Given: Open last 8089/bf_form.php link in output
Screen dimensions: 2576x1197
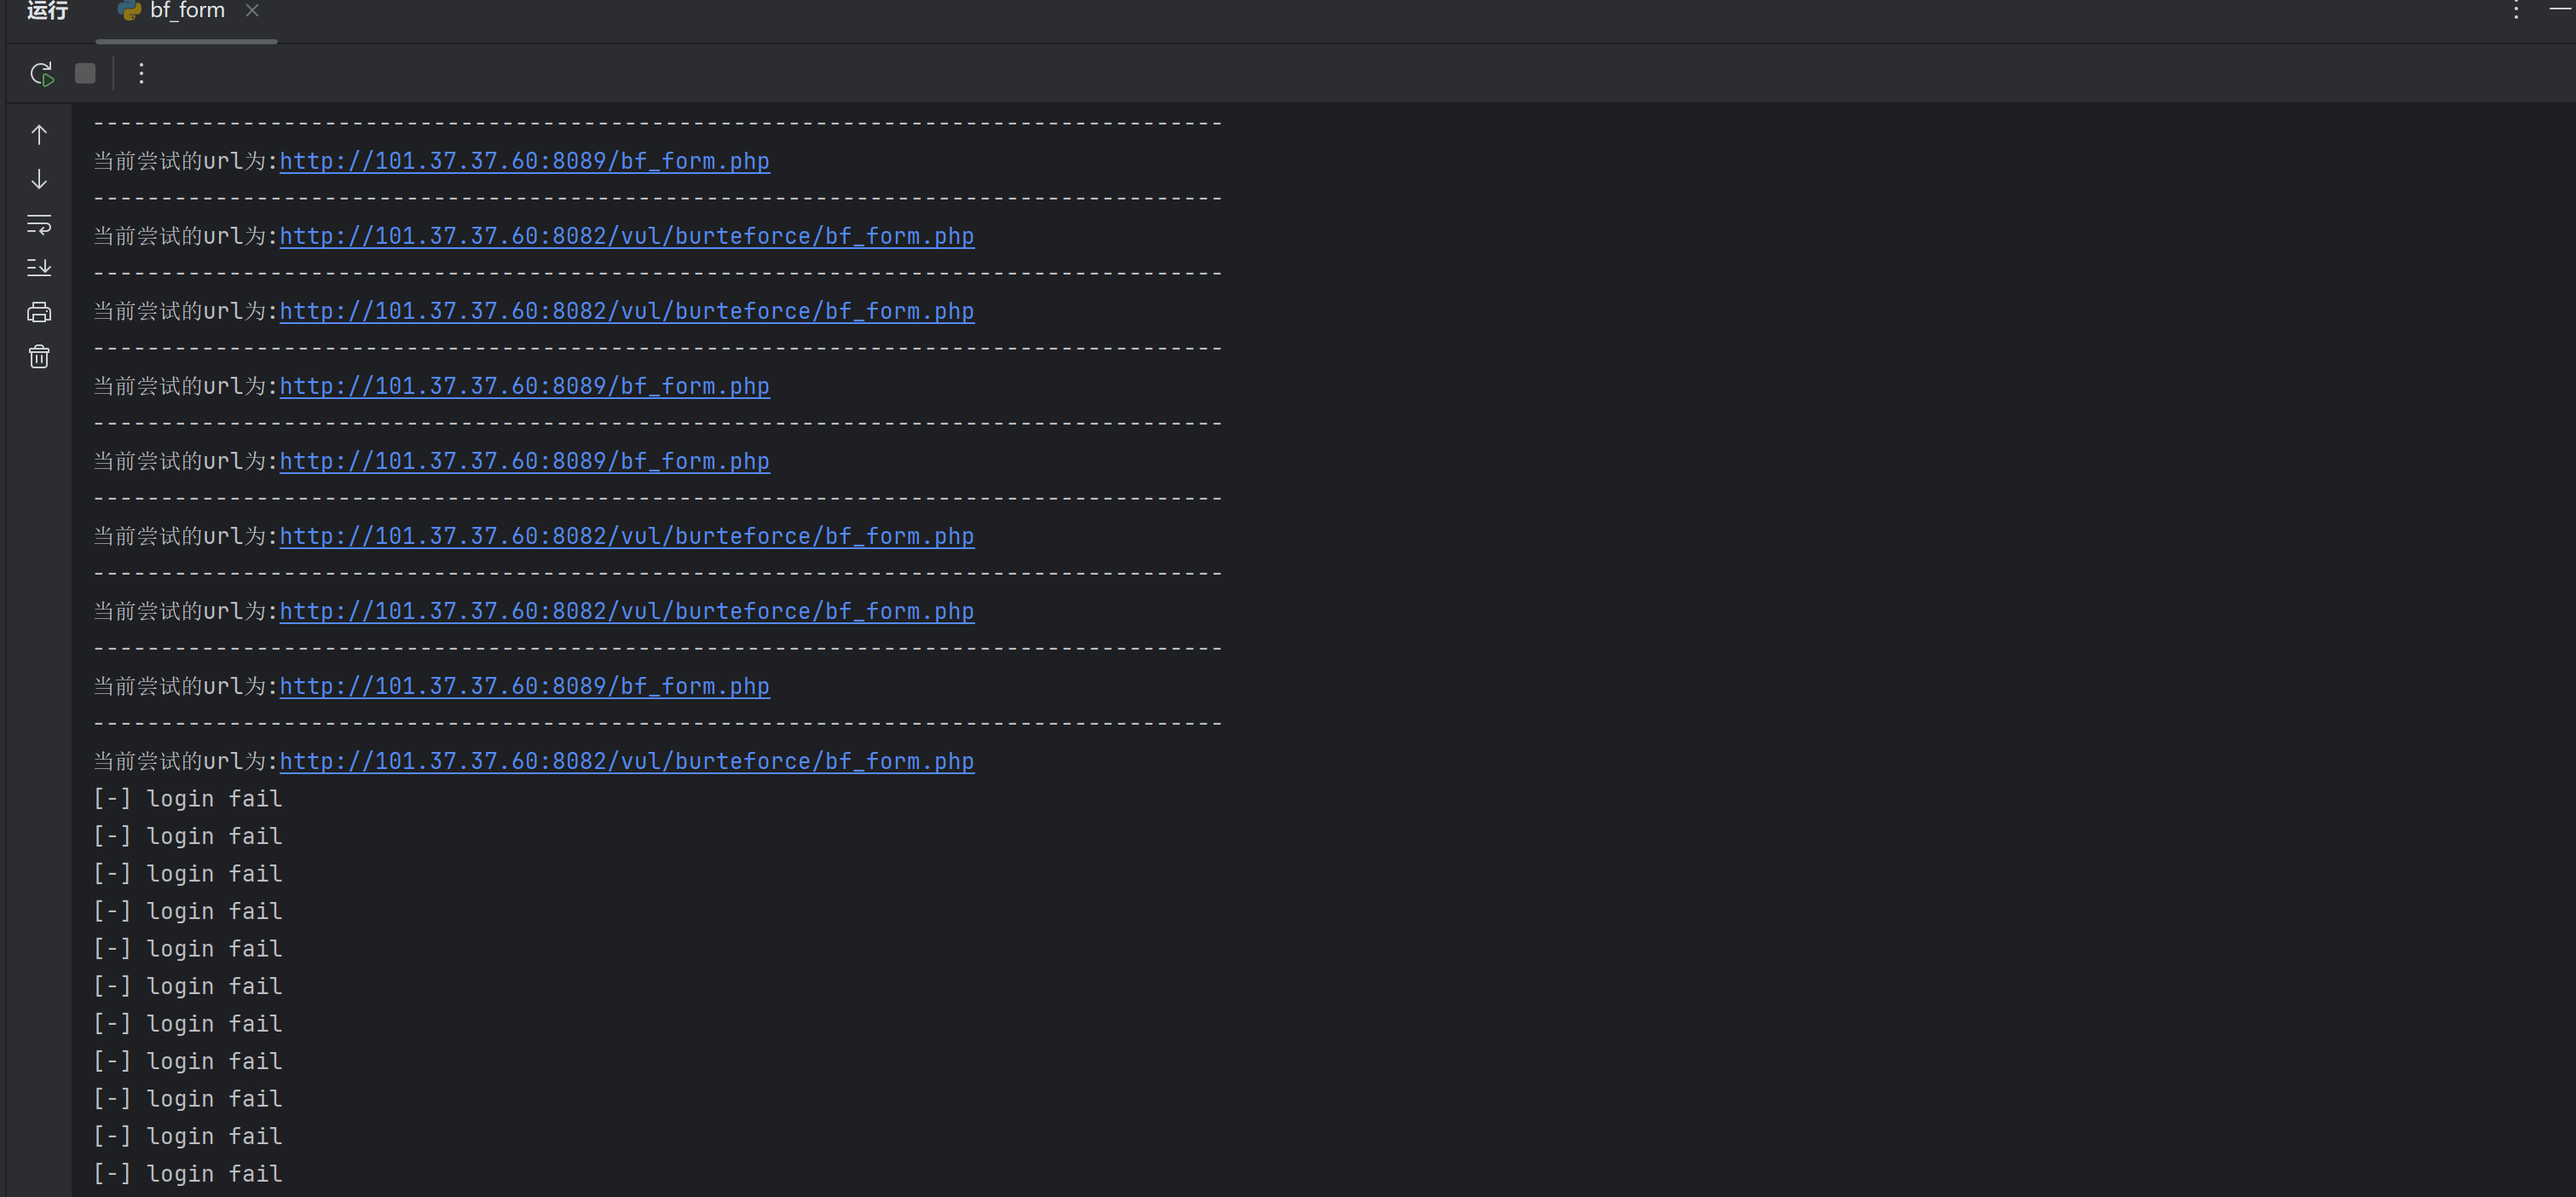Looking at the screenshot, I should tap(524, 686).
